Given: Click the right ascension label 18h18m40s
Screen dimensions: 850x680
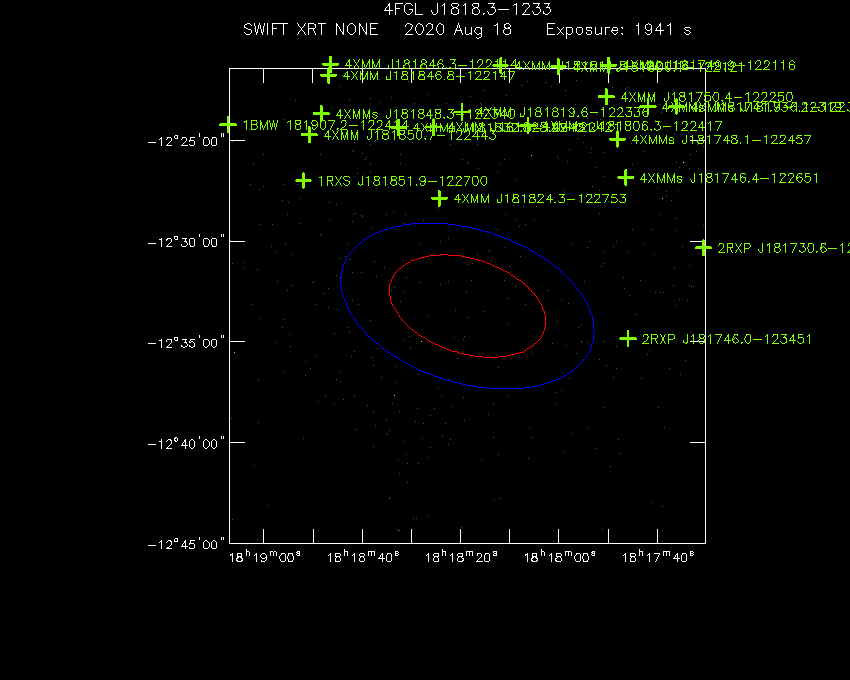Looking at the screenshot, I should coord(363,557).
